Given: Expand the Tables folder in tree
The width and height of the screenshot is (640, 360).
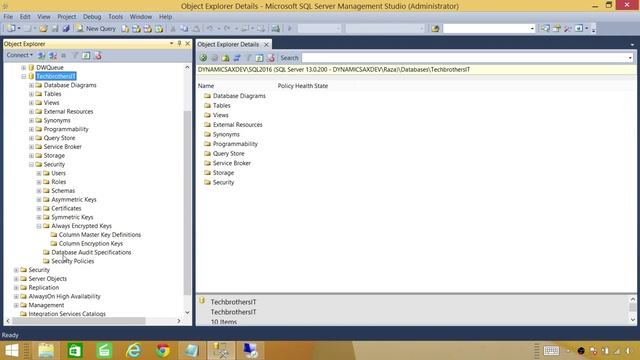Looking at the screenshot, I should point(31,94).
